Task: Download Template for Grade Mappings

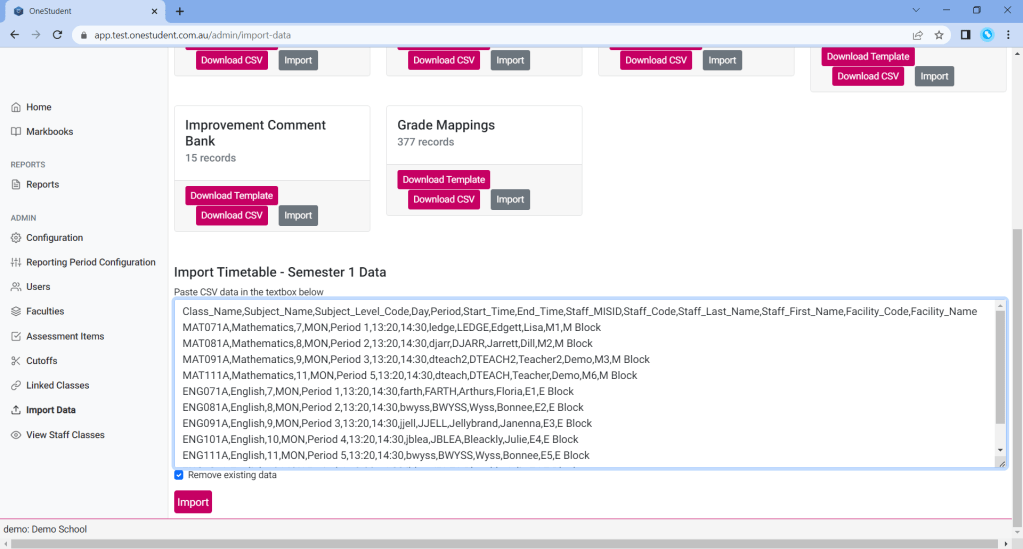Action: tap(444, 180)
